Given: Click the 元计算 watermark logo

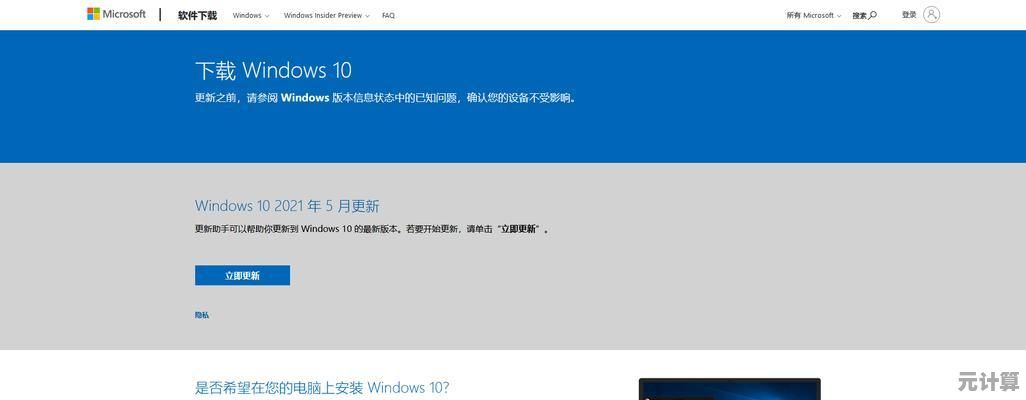Looking at the screenshot, I should [987, 382].
